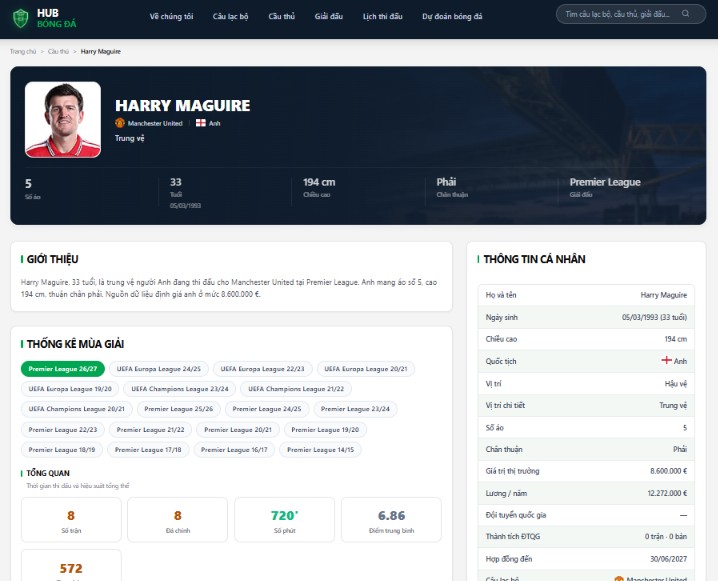
Task: Click the Vị trí chi tiết value Trung vệ
Action: [673, 405]
